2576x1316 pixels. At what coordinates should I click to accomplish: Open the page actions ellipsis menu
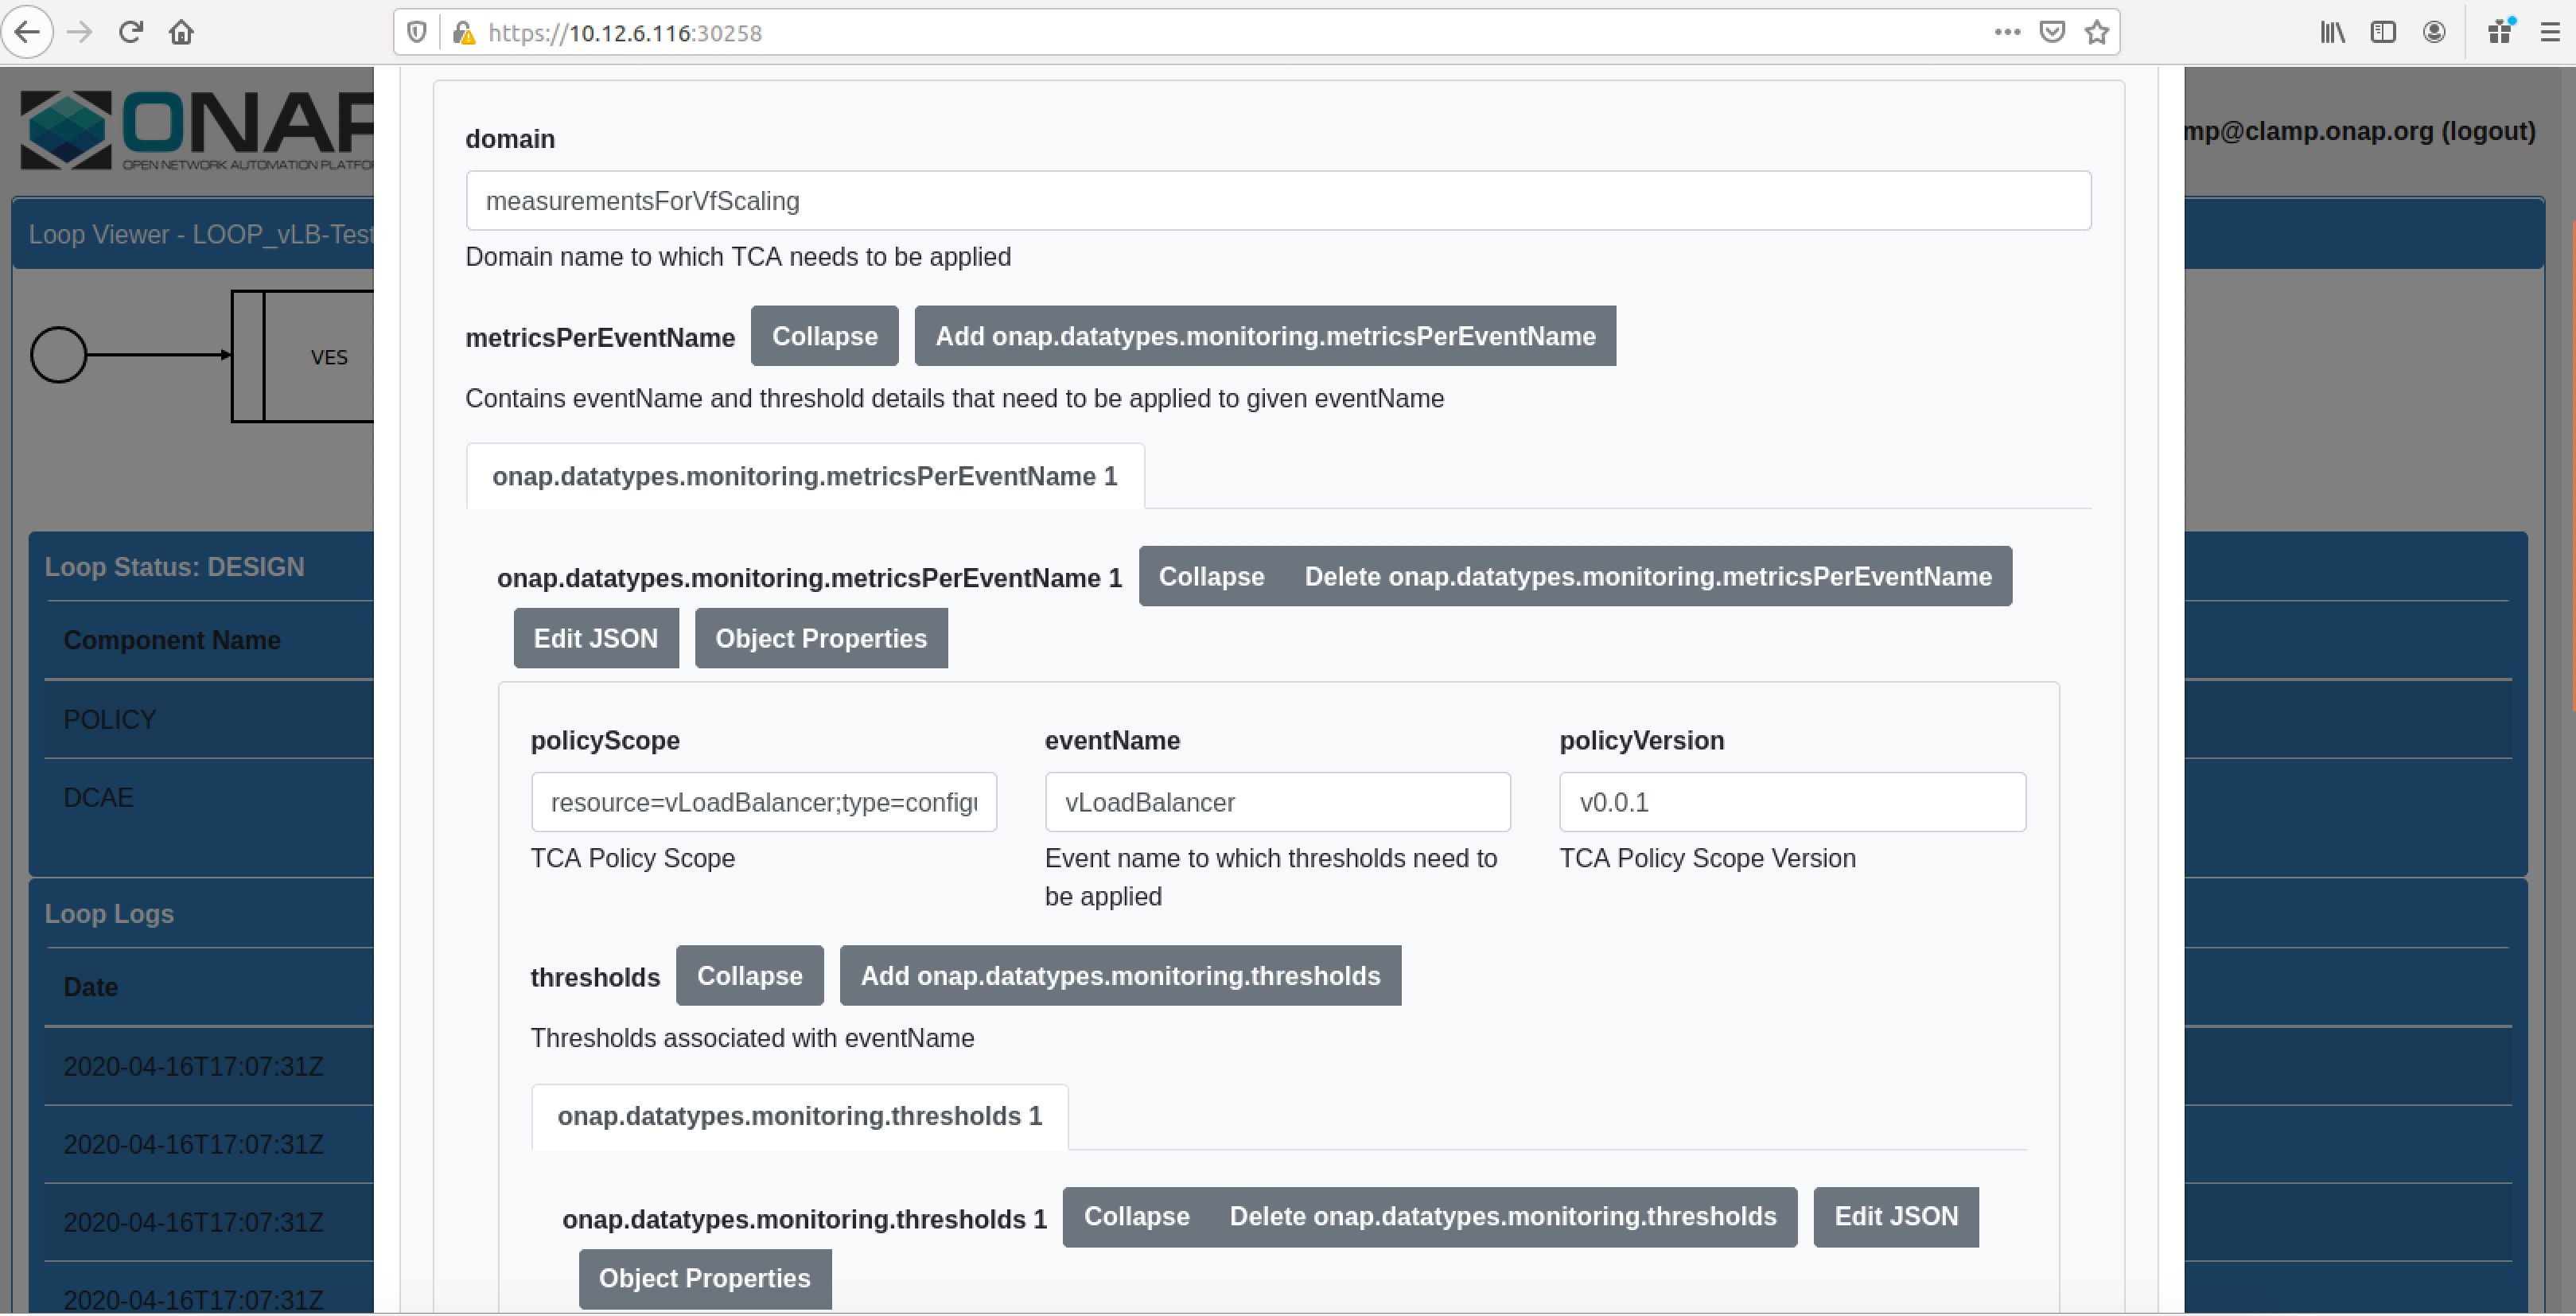[x=2007, y=32]
